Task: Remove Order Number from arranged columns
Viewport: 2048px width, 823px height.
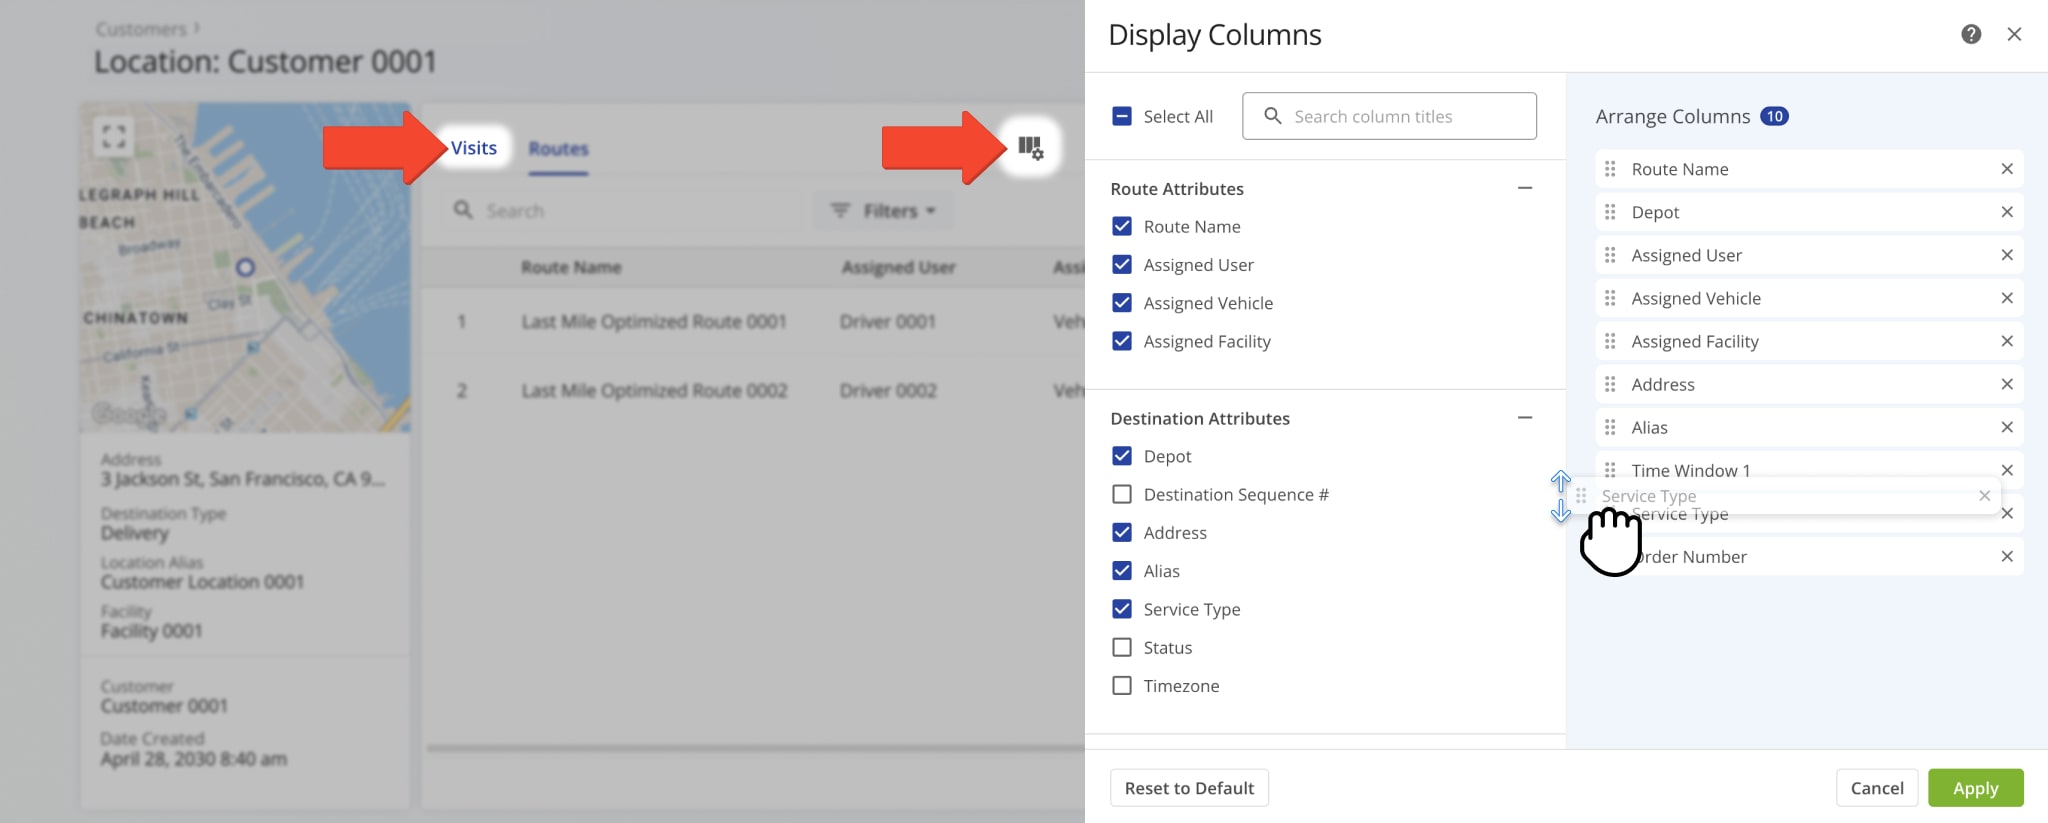Action: pos(2006,556)
